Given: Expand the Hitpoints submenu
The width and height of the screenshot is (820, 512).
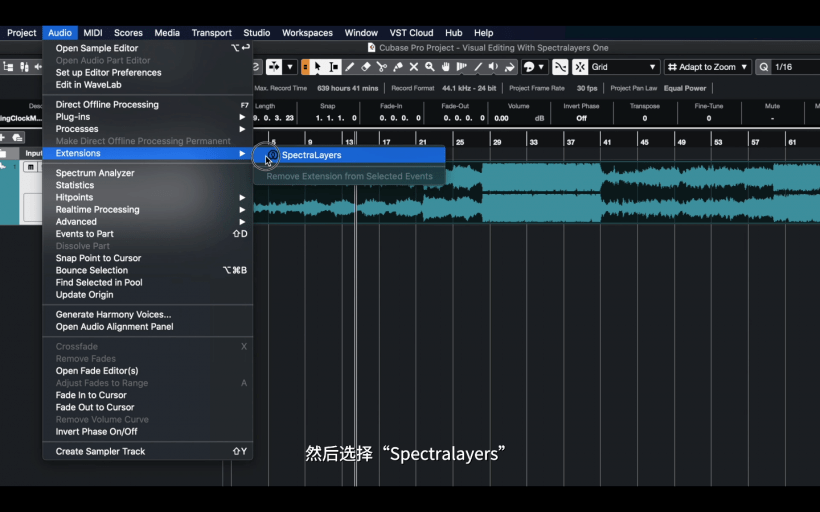Looking at the screenshot, I should pos(149,197).
